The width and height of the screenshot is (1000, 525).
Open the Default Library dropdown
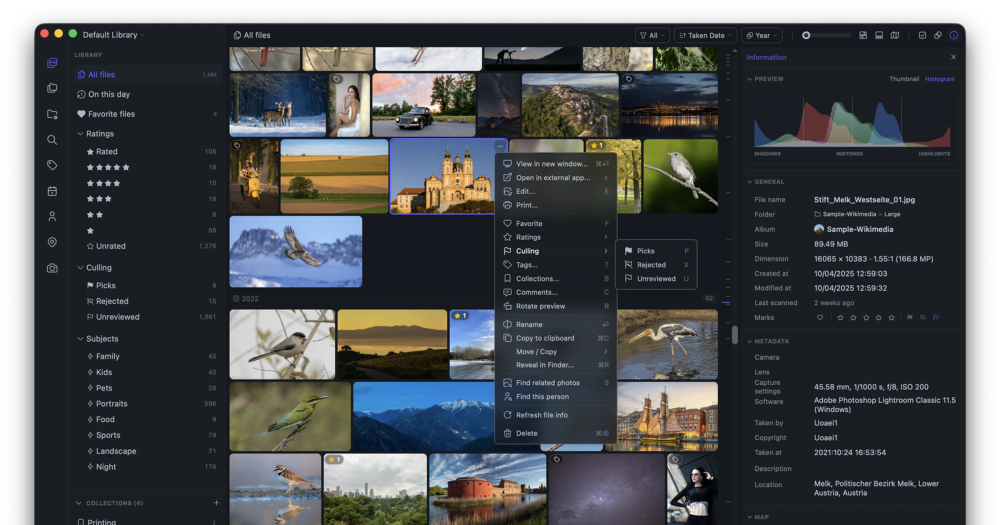tap(114, 35)
